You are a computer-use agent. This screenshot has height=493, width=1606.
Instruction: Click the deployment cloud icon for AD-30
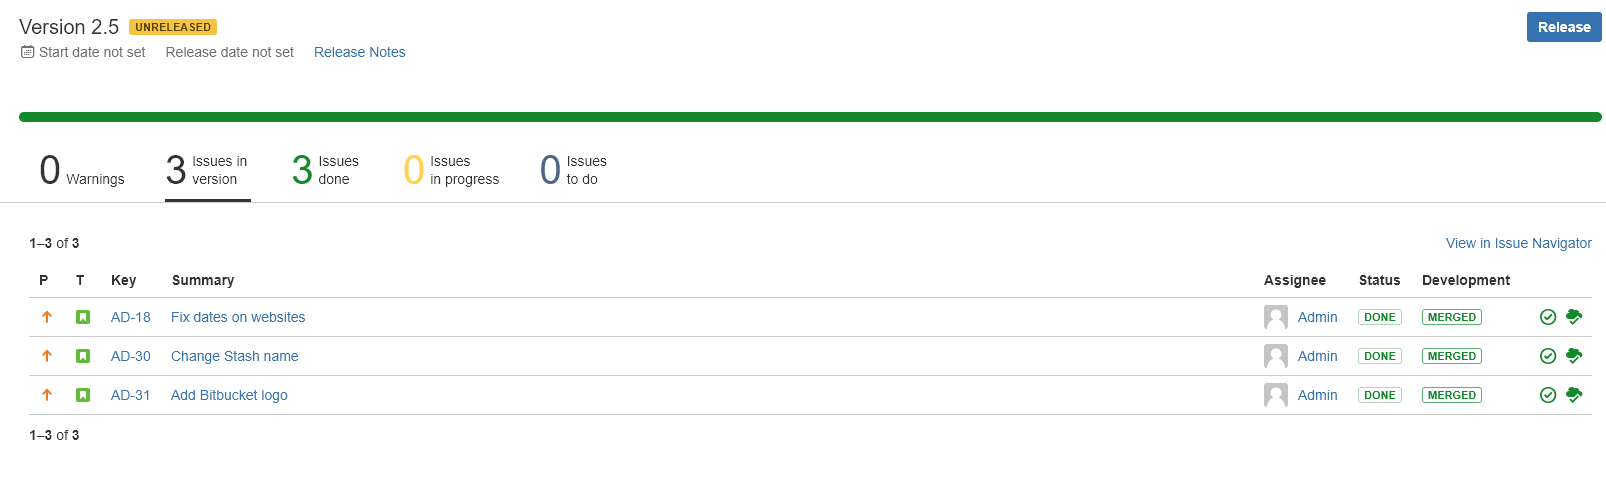(x=1574, y=356)
